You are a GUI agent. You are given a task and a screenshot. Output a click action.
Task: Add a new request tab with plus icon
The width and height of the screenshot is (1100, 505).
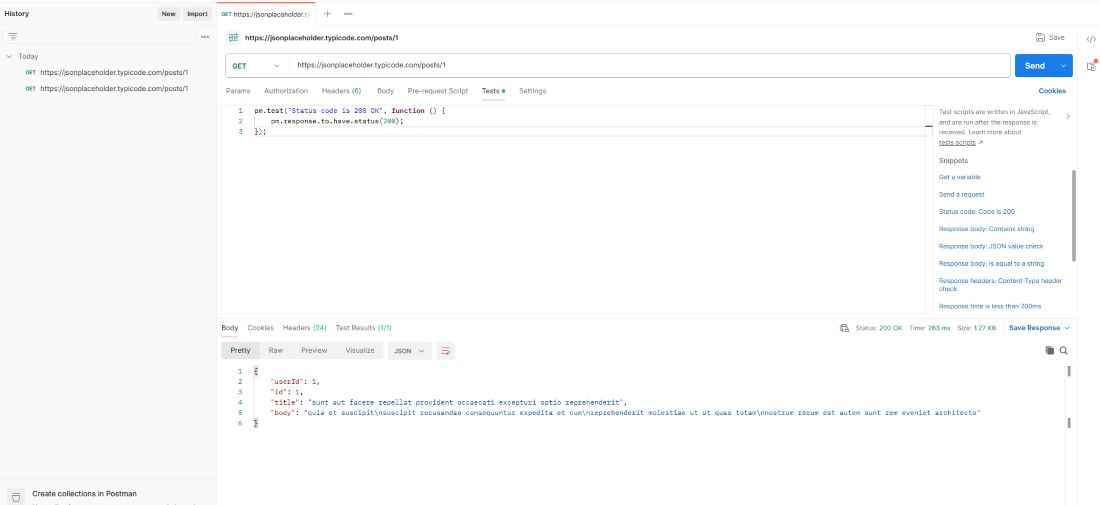click(x=327, y=13)
